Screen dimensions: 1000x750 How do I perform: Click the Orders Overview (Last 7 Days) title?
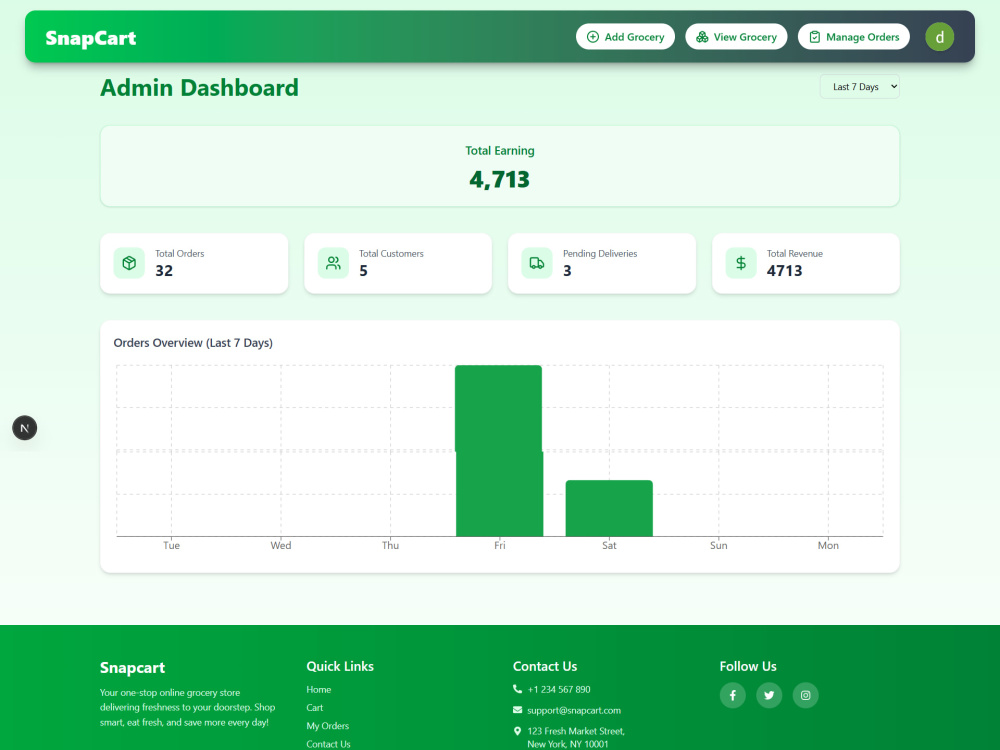[193, 343]
